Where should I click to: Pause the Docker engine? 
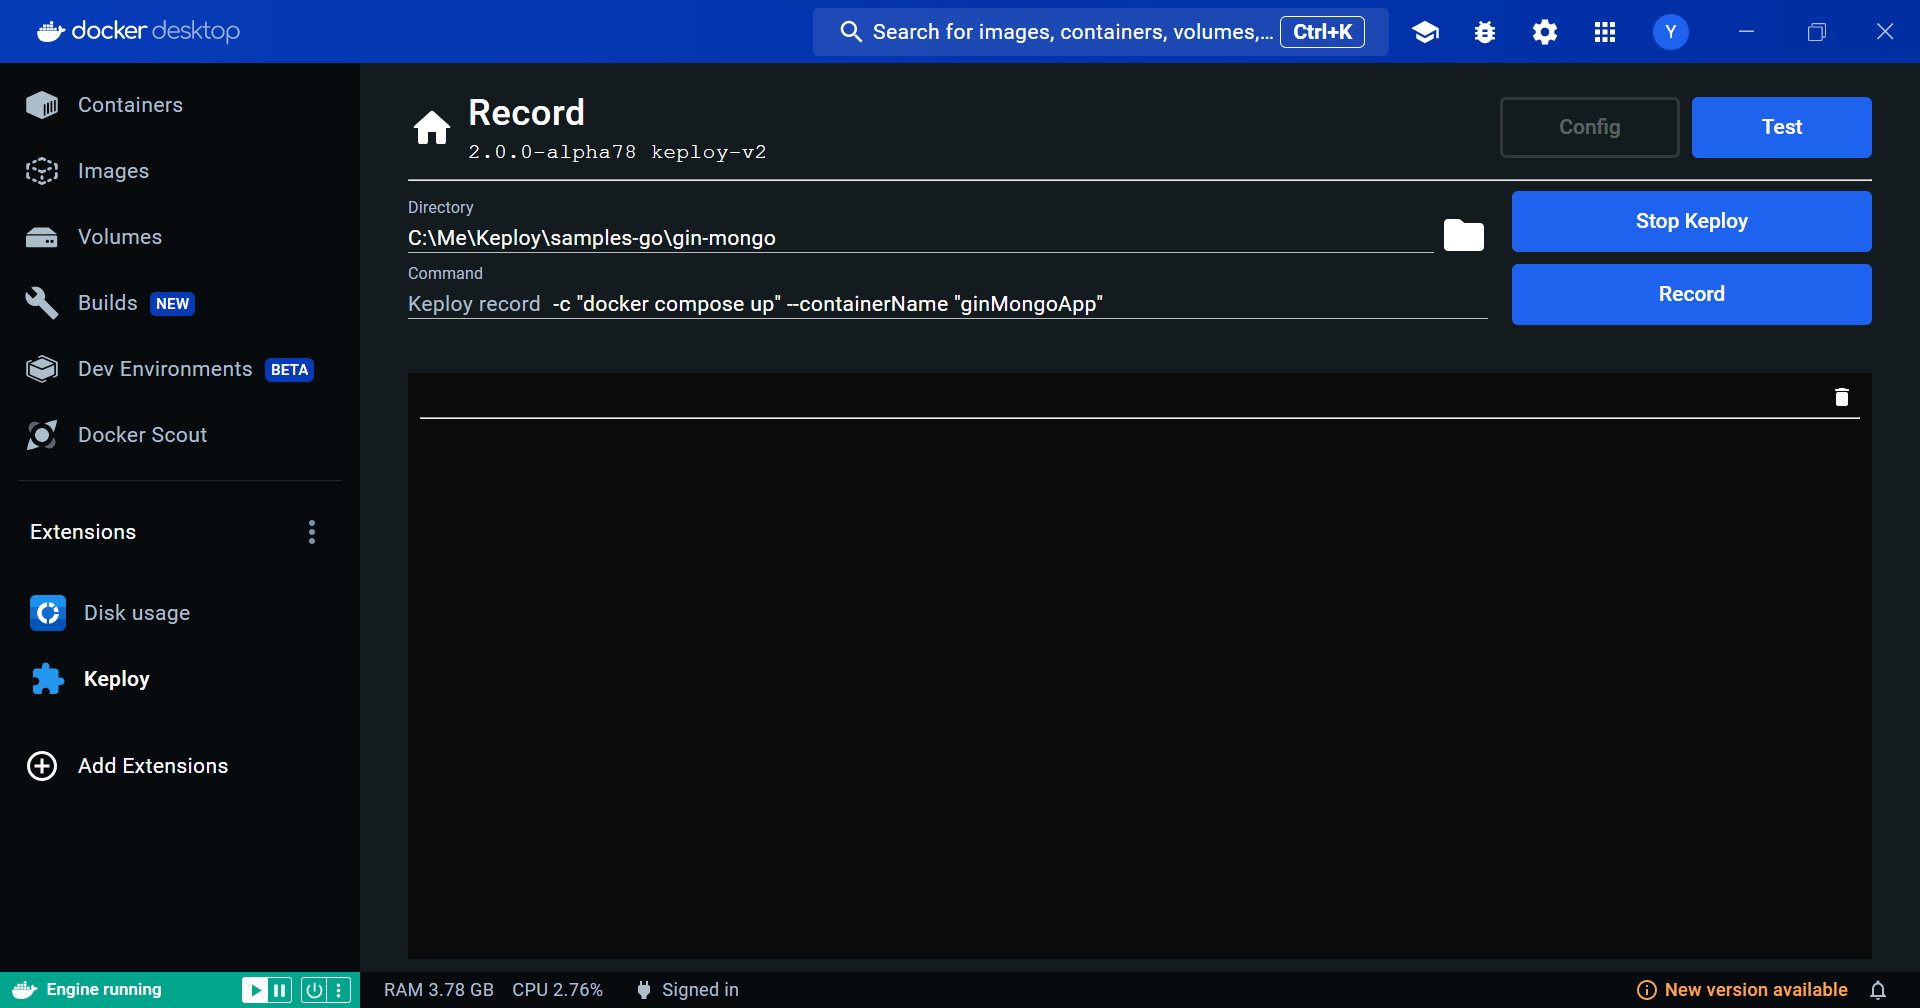click(280, 990)
